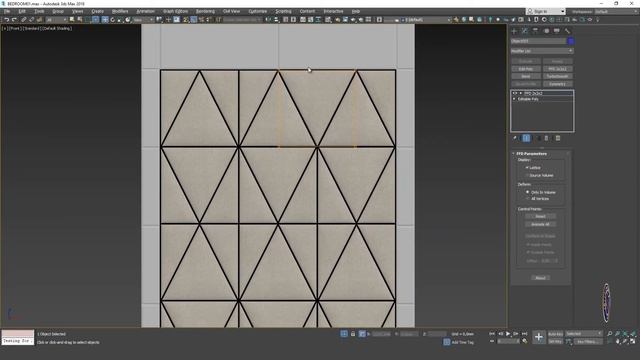640x360 pixels.
Task: Activate the Select and Rotate tool
Action: (x=113, y=20)
